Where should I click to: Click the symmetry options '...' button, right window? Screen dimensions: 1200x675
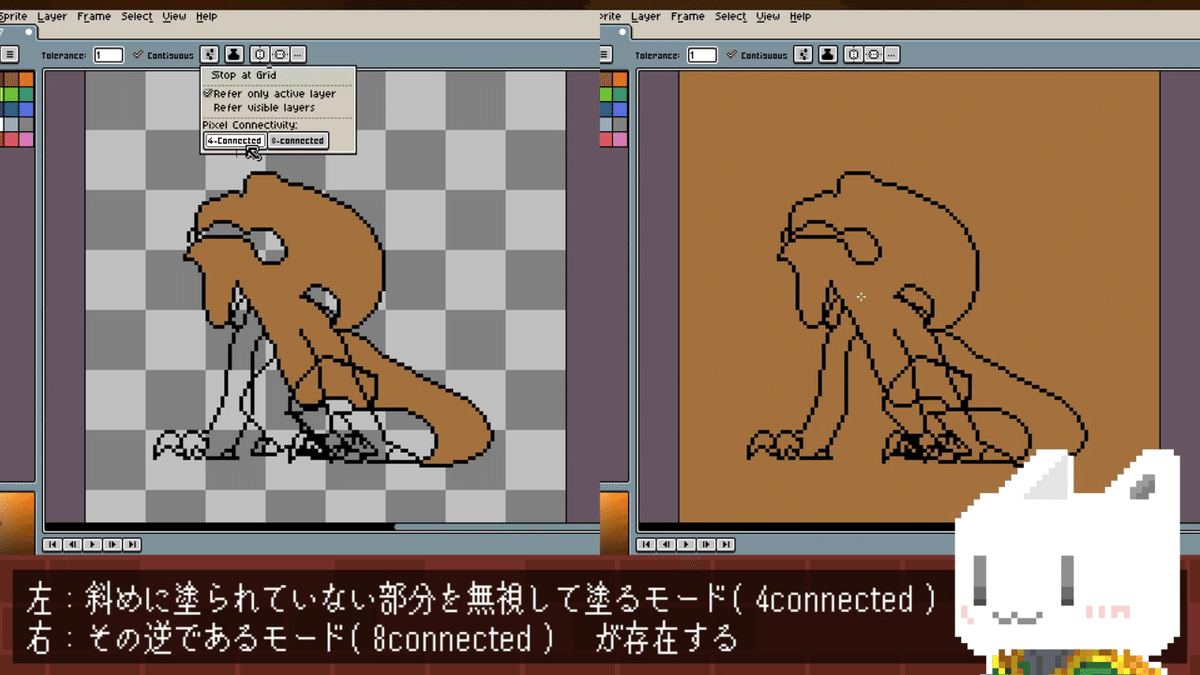point(892,55)
